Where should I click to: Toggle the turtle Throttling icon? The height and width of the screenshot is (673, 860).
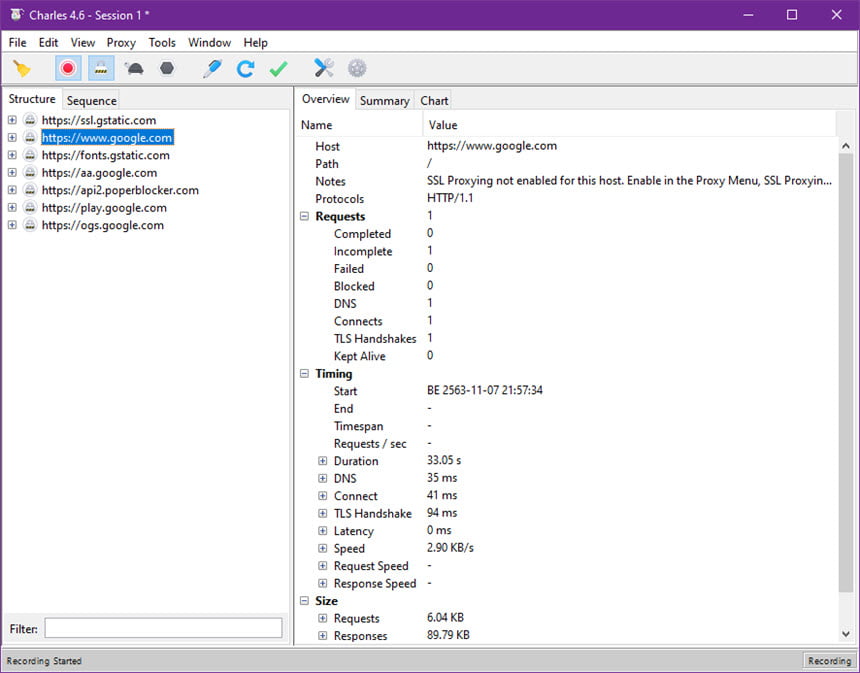pyautogui.click(x=134, y=69)
